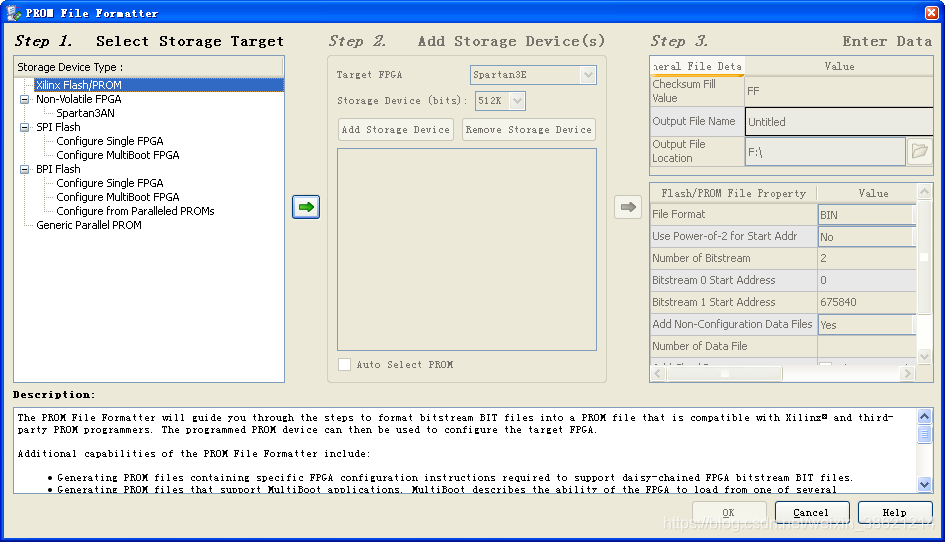Click the Output File Location field
Screen dimensions: 945x542
(825, 152)
